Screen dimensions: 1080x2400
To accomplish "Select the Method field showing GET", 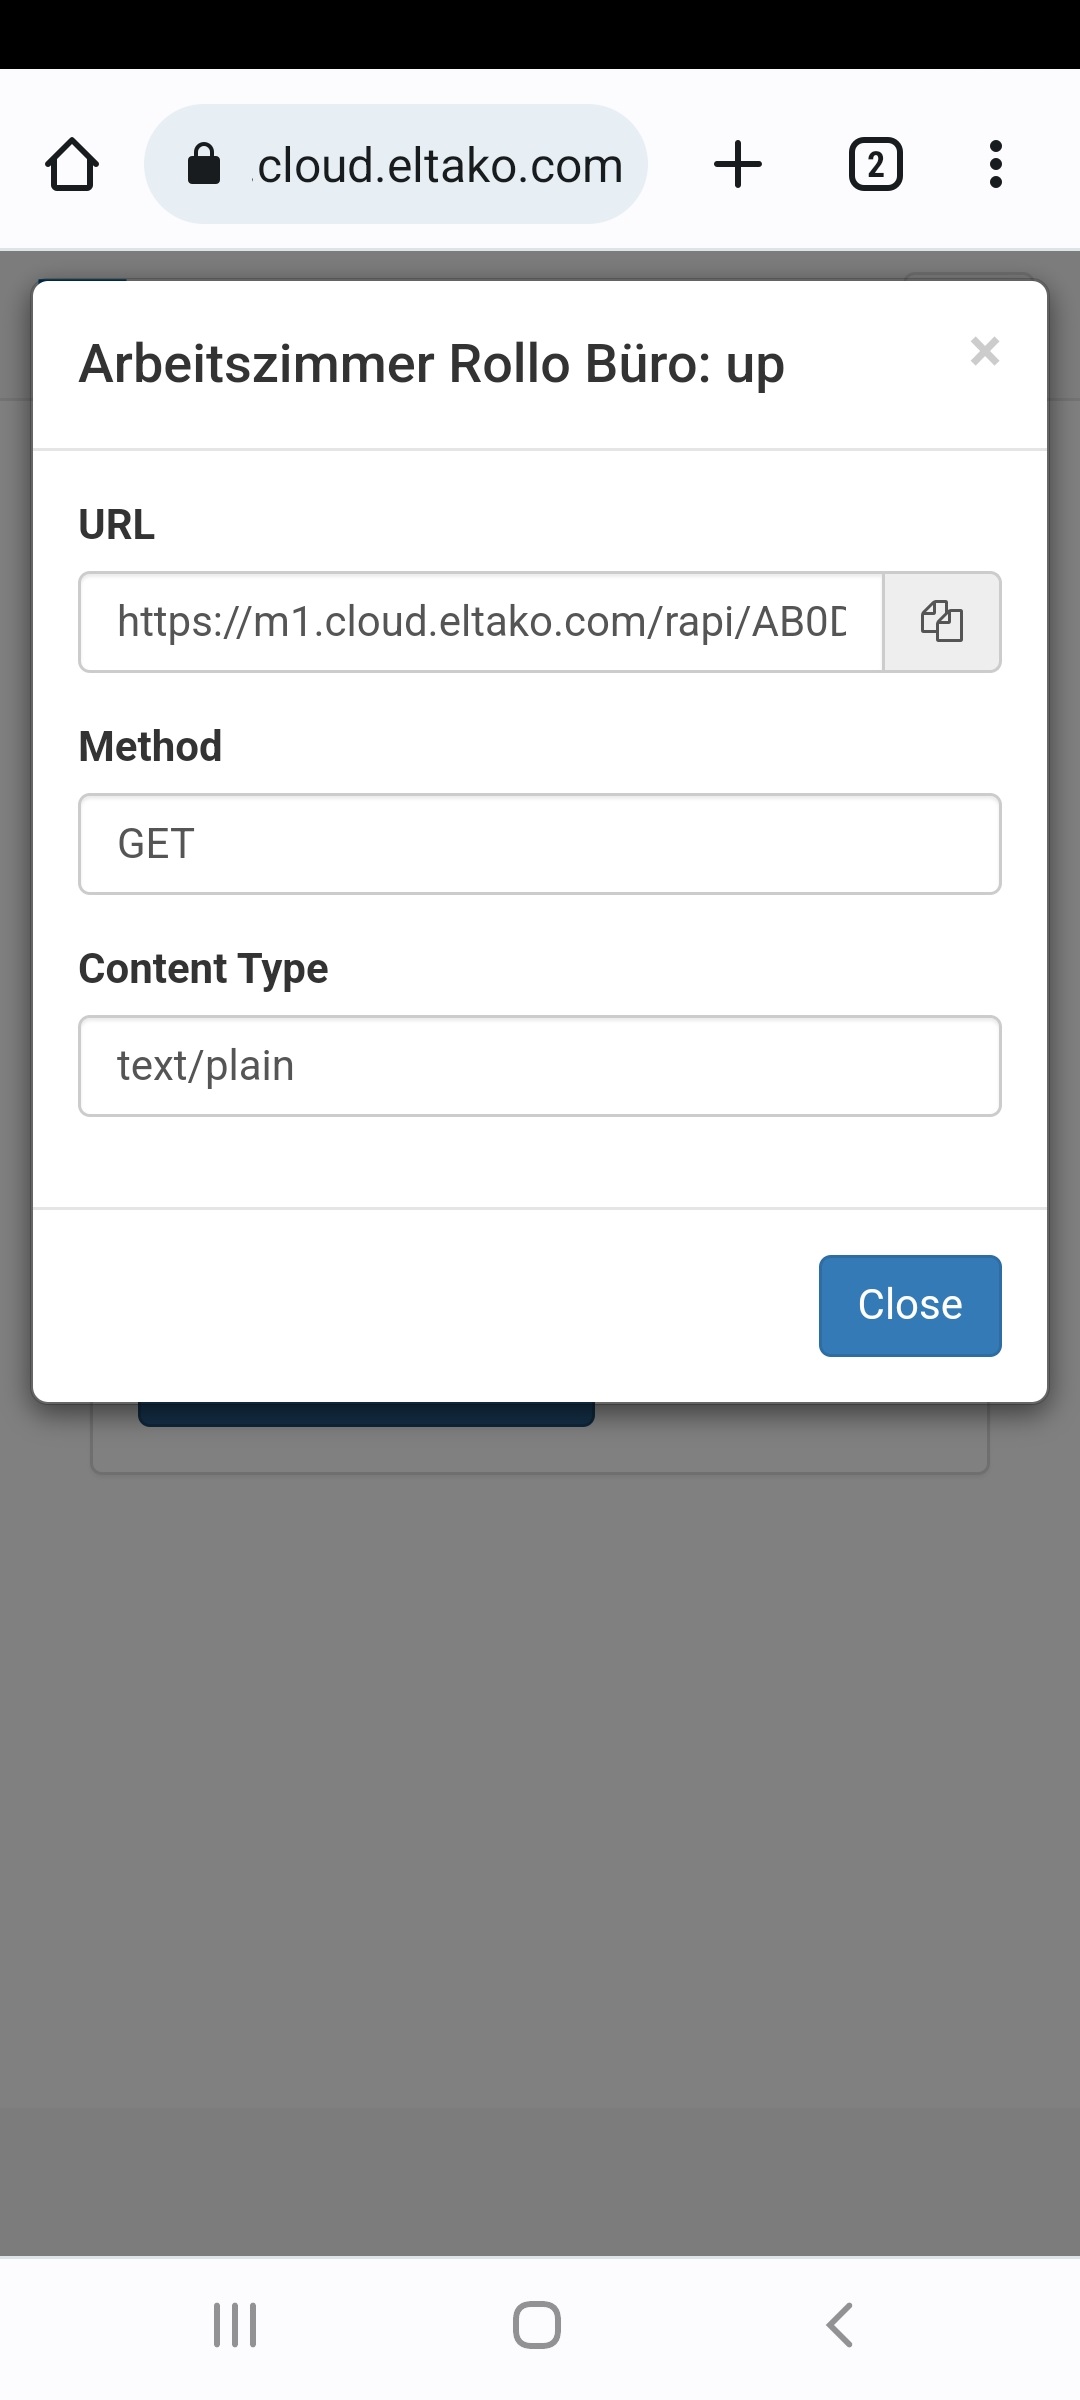I will [540, 844].
